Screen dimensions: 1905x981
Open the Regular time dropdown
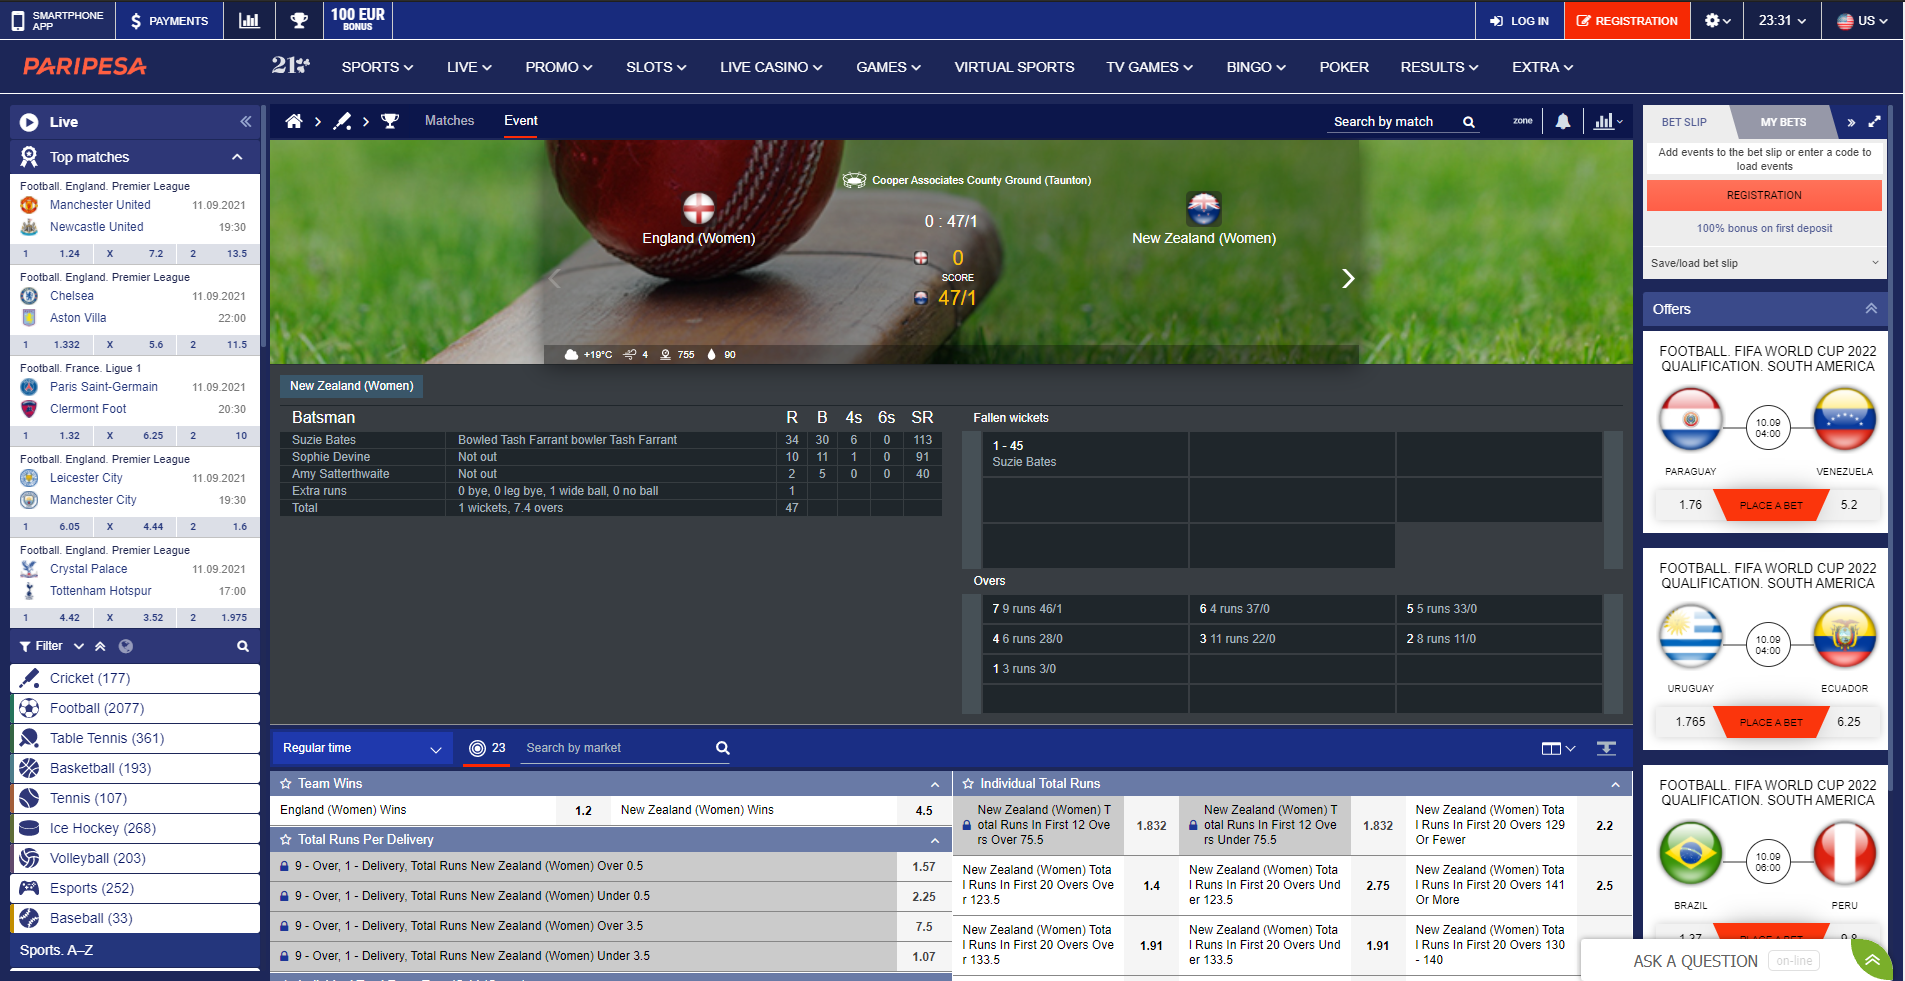[360, 748]
